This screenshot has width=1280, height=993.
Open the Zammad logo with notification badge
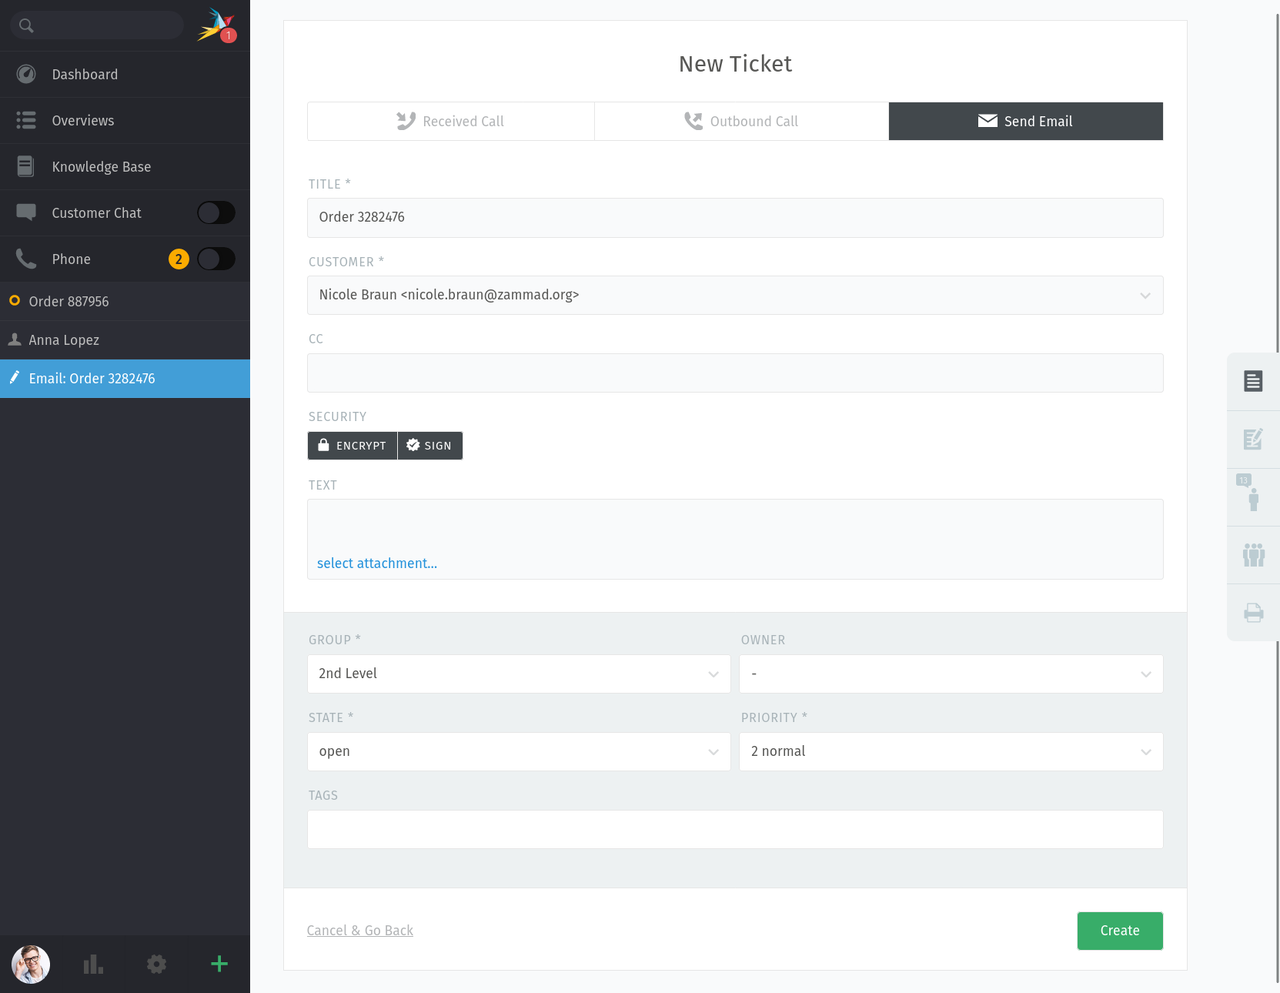click(x=215, y=25)
